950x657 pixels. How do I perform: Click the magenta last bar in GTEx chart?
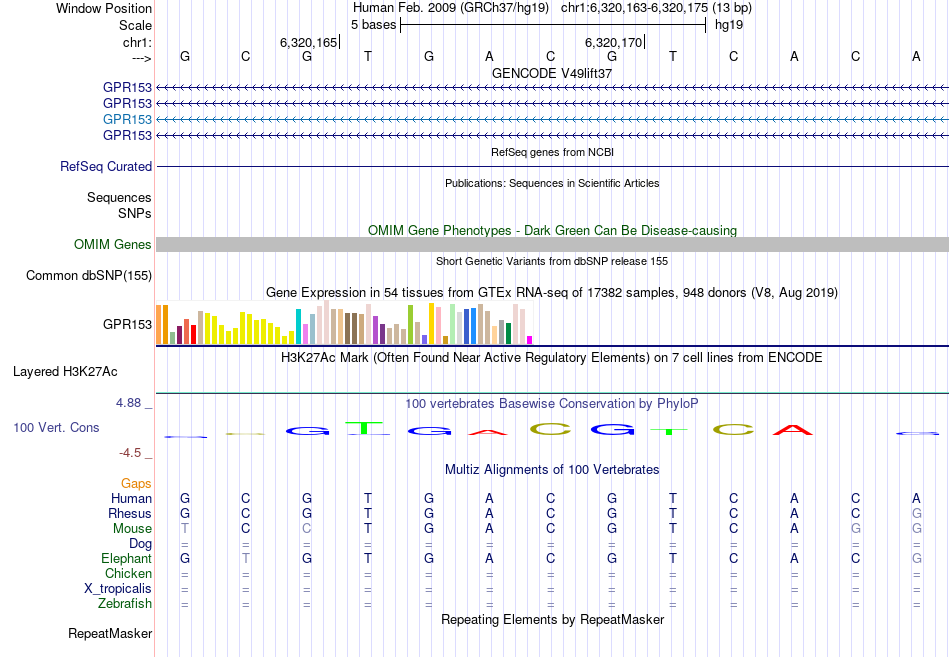pyautogui.click(x=530, y=340)
